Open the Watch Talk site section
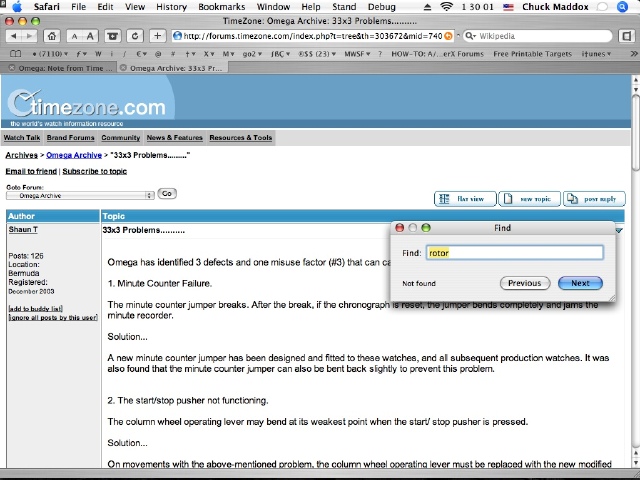The image size is (640, 480). coord(22,138)
